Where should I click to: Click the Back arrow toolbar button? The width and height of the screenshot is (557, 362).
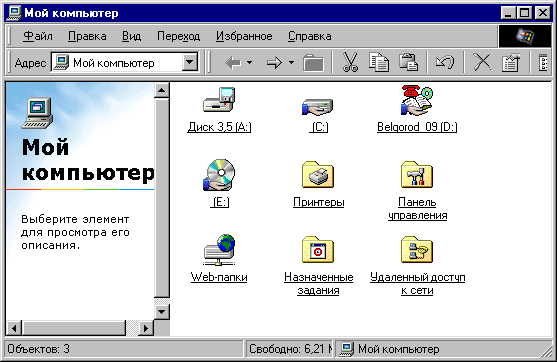pyautogui.click(x=233, y=63)
